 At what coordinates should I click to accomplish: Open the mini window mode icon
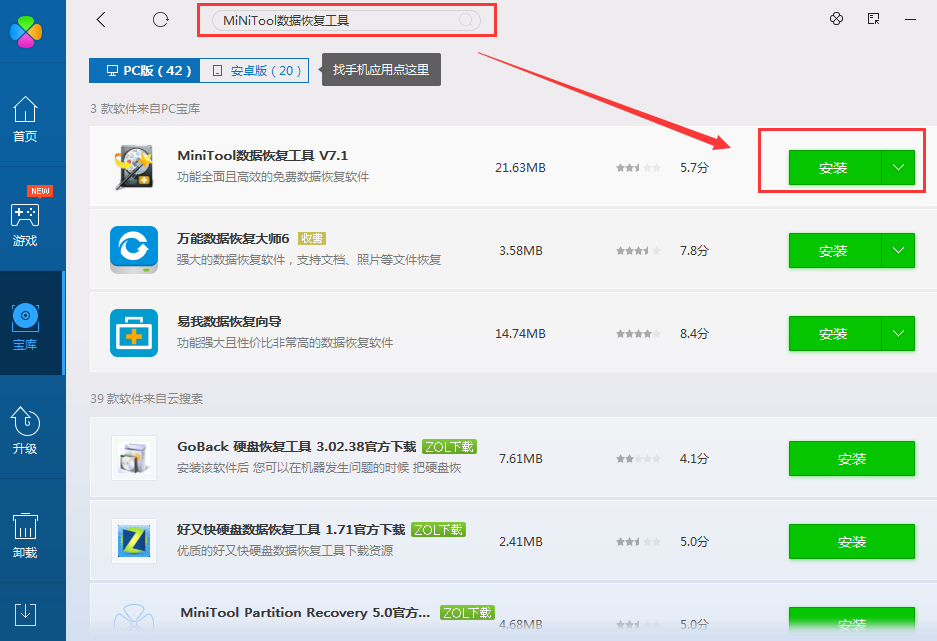pyautogui.click(x=873, y=19)
